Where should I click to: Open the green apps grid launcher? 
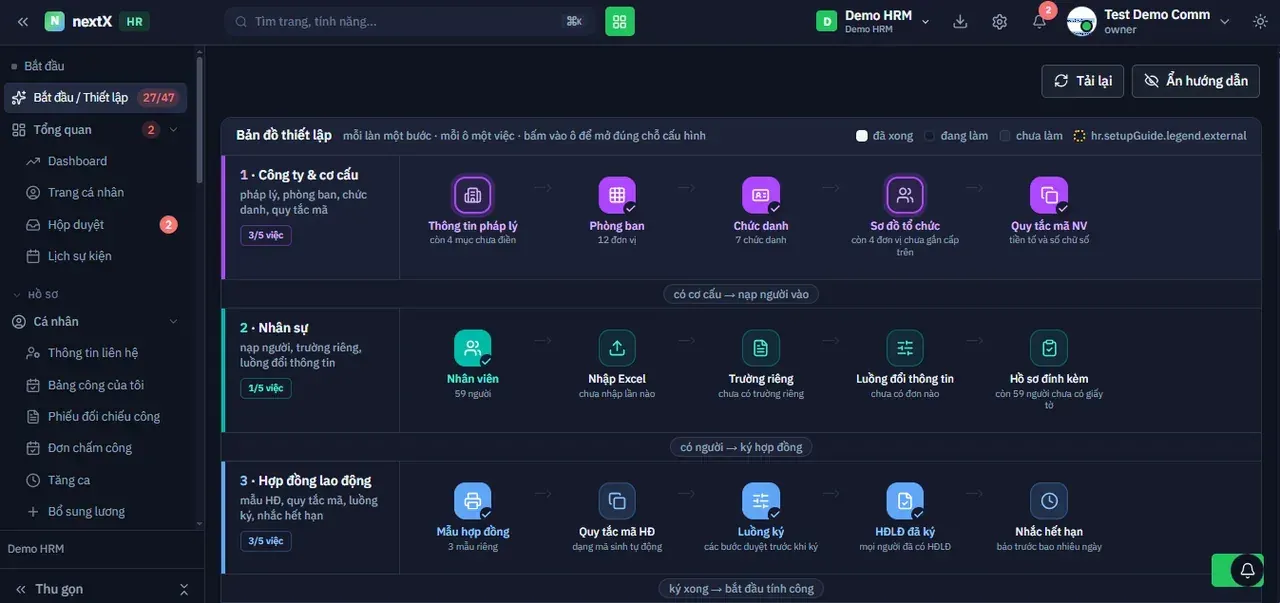tap(620, 21)
